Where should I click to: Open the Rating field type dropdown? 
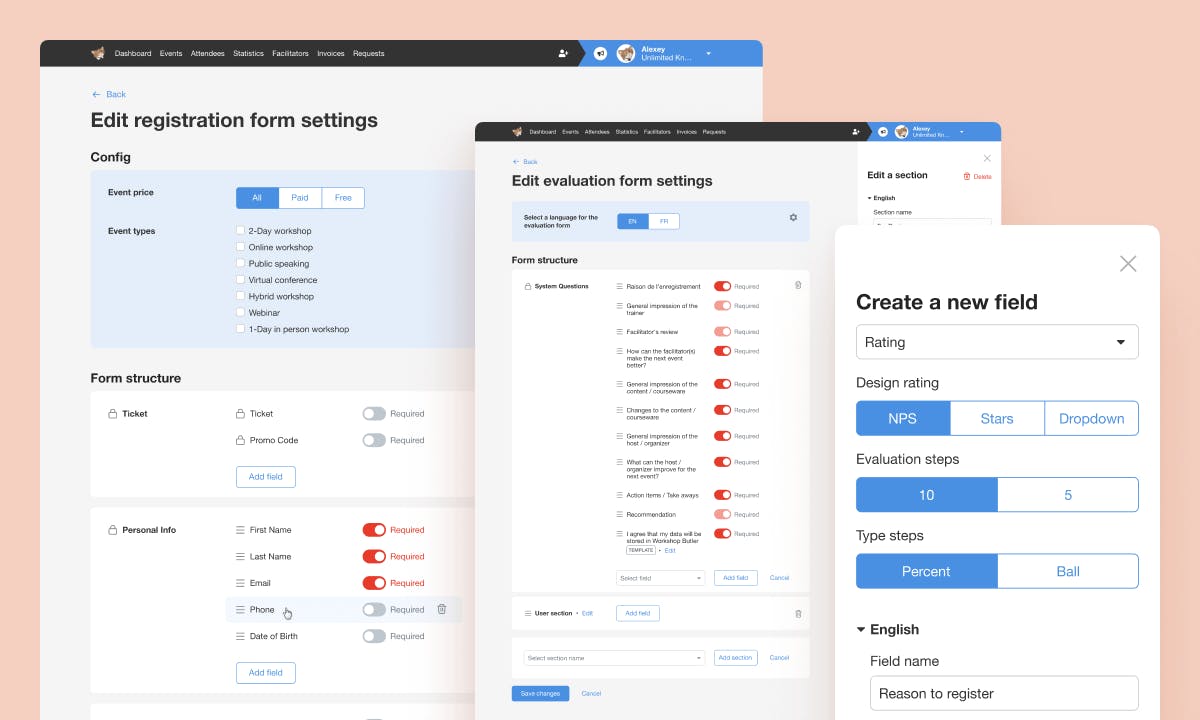tap(997, 342)
